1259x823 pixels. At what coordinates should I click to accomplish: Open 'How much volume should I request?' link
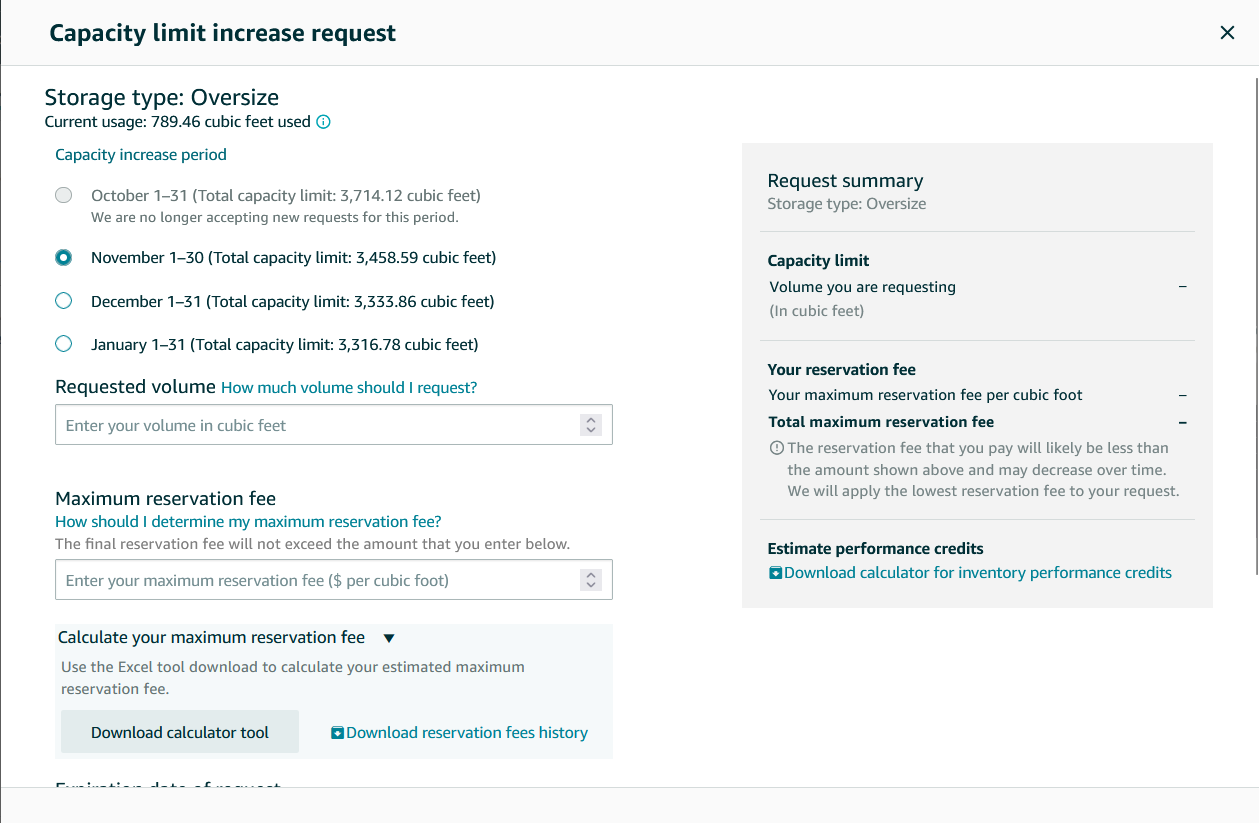point(349,387)
